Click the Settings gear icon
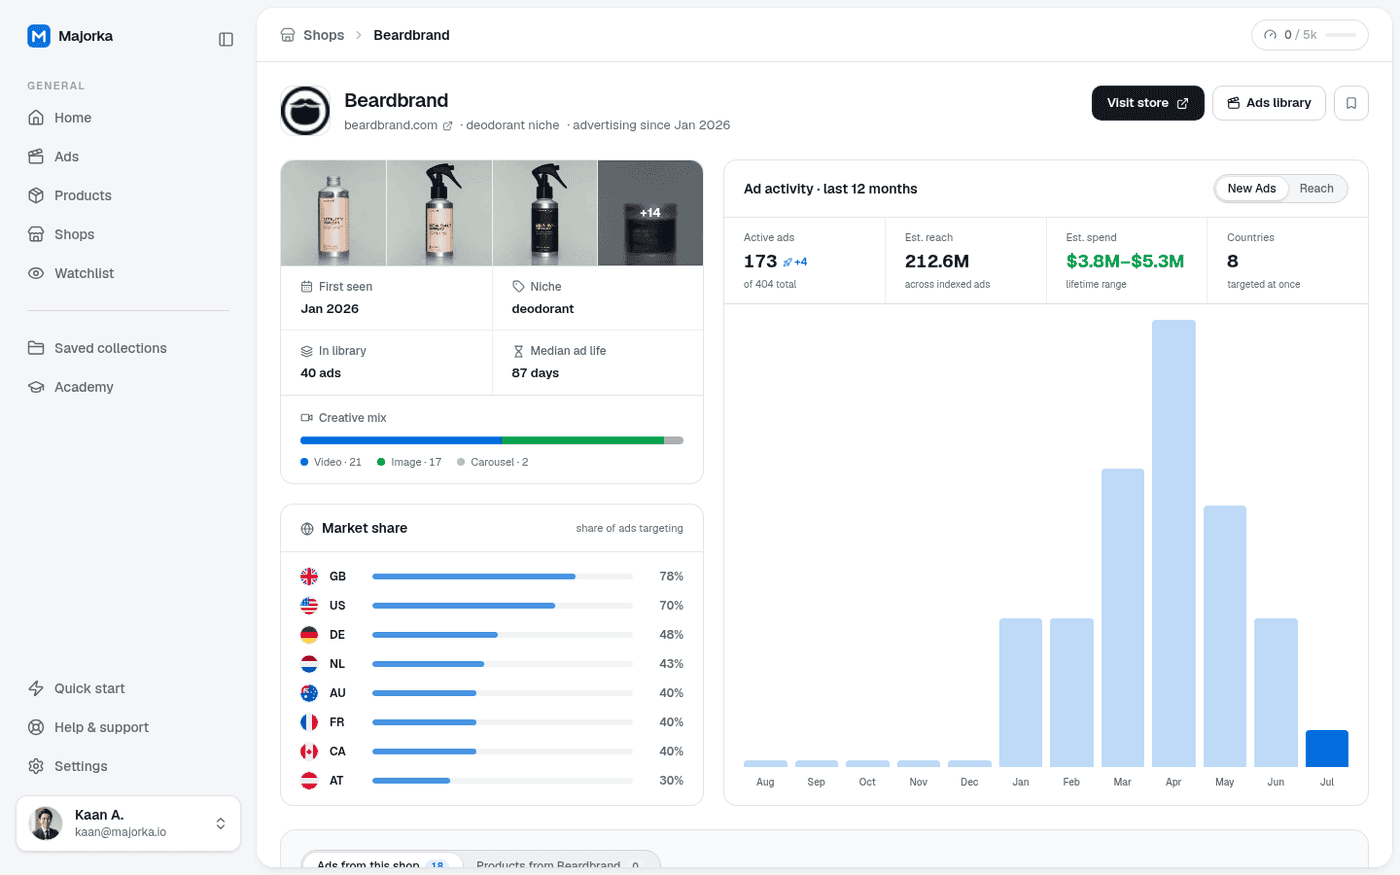Screen dimensions: 1400x875 [x=36, y=766]
